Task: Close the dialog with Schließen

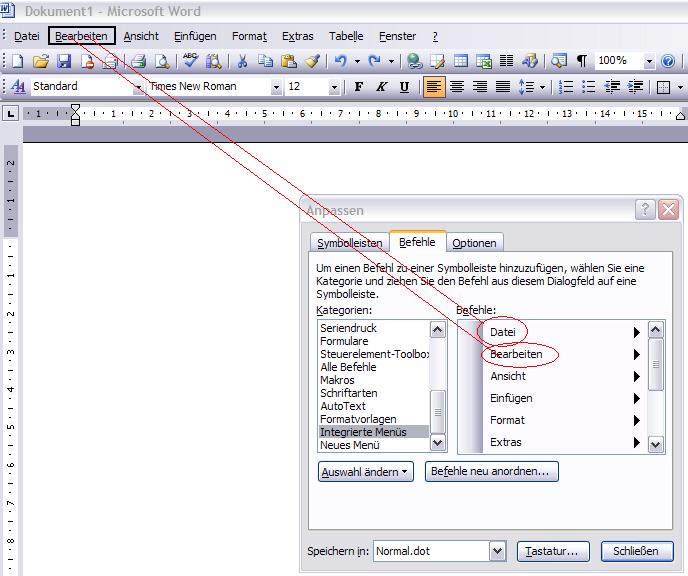Action: click(x=637, y=551)
